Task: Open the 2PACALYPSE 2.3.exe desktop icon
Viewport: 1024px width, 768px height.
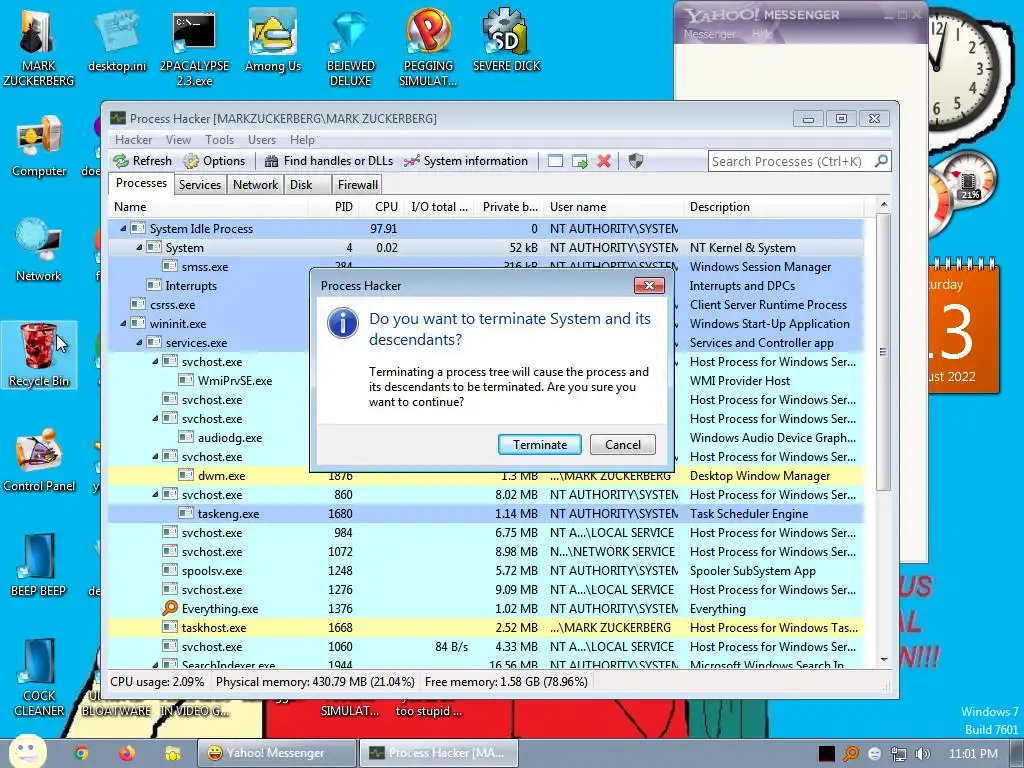Action: point(194,48)
